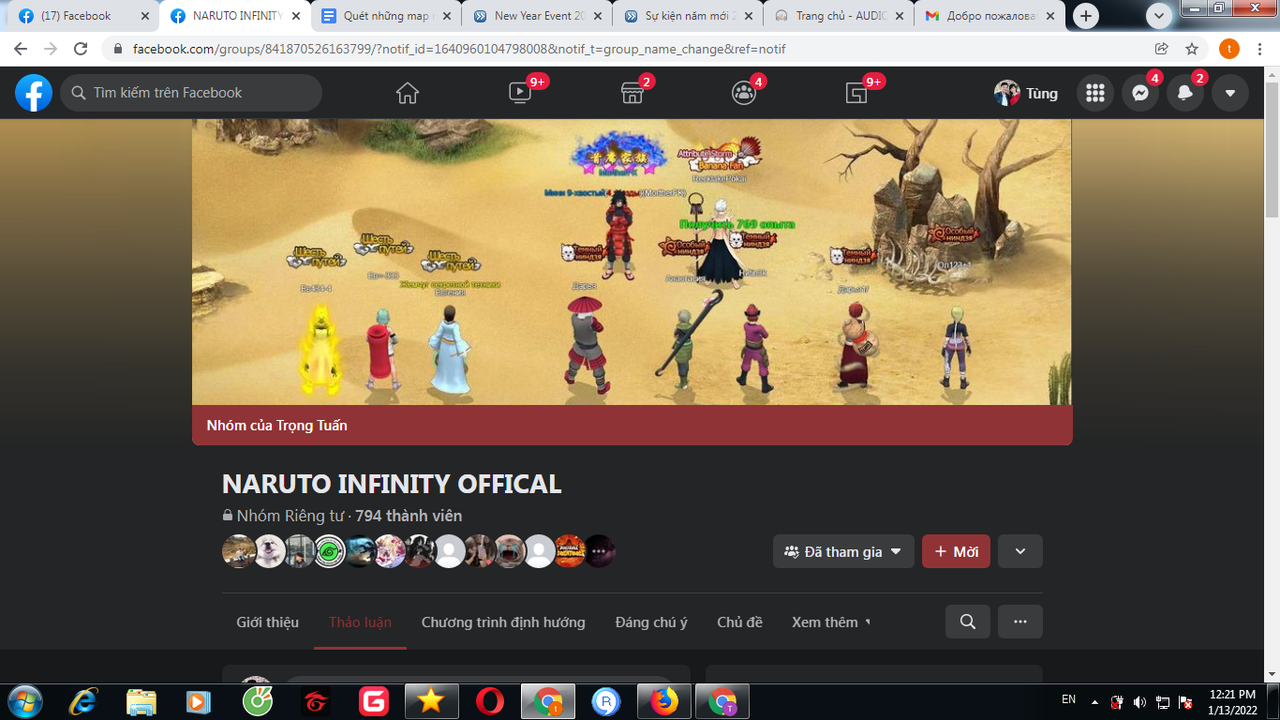Viewport: 1280px width, 720px height.
Task: Open the Đáng chú ý tab
Action: (x=651, y=622)
